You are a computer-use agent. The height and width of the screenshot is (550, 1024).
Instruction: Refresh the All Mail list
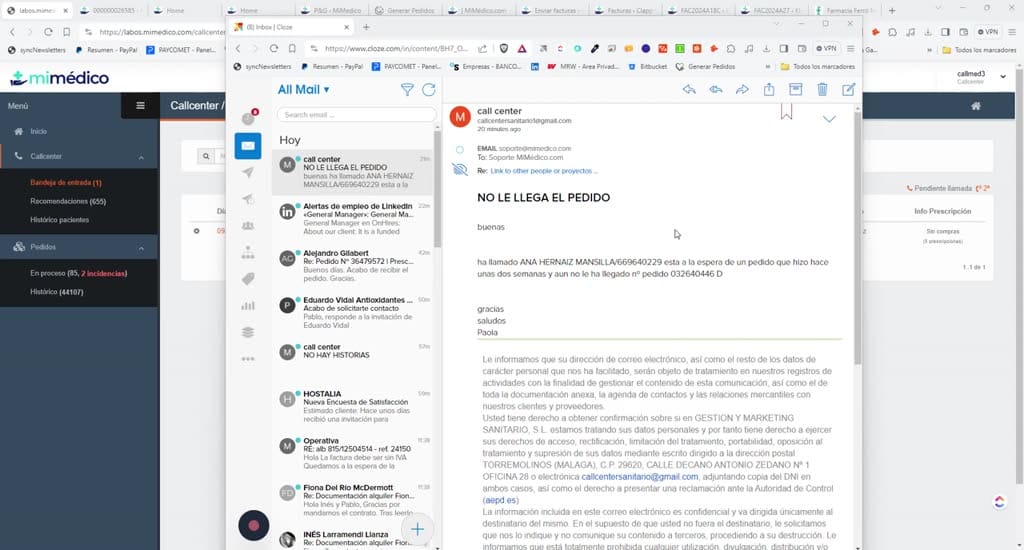click(x=428, y=89)
